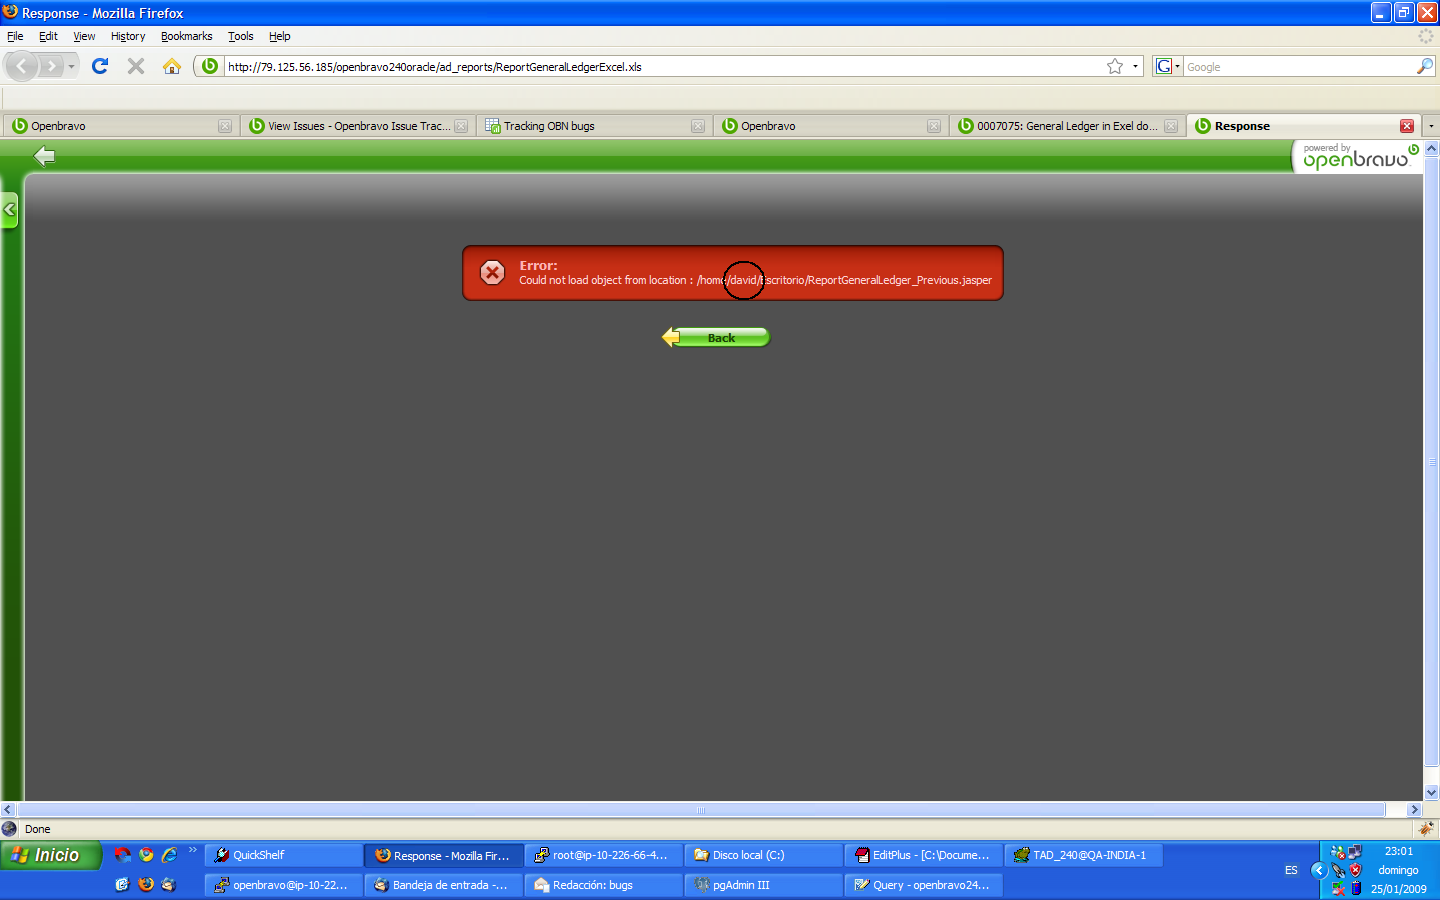Click the battery tray icon
Image resolution: width=1440 pixels, height=900 pixels.
[1356, 888]
